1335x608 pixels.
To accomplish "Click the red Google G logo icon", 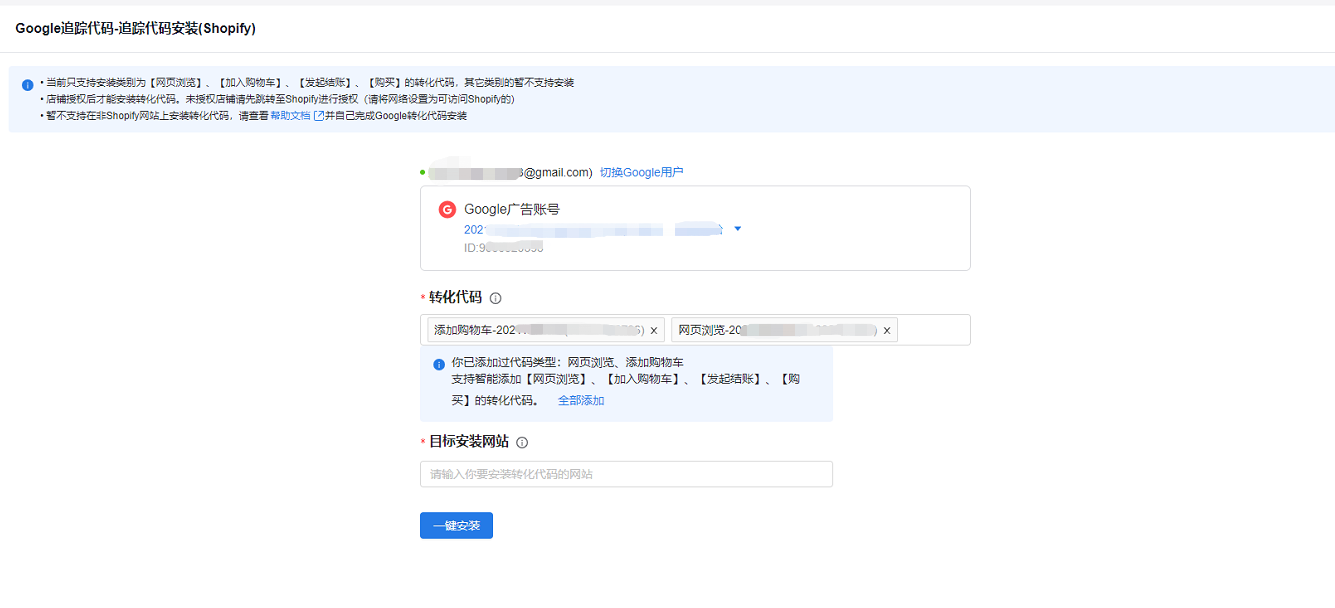I will tap(447, 210).
